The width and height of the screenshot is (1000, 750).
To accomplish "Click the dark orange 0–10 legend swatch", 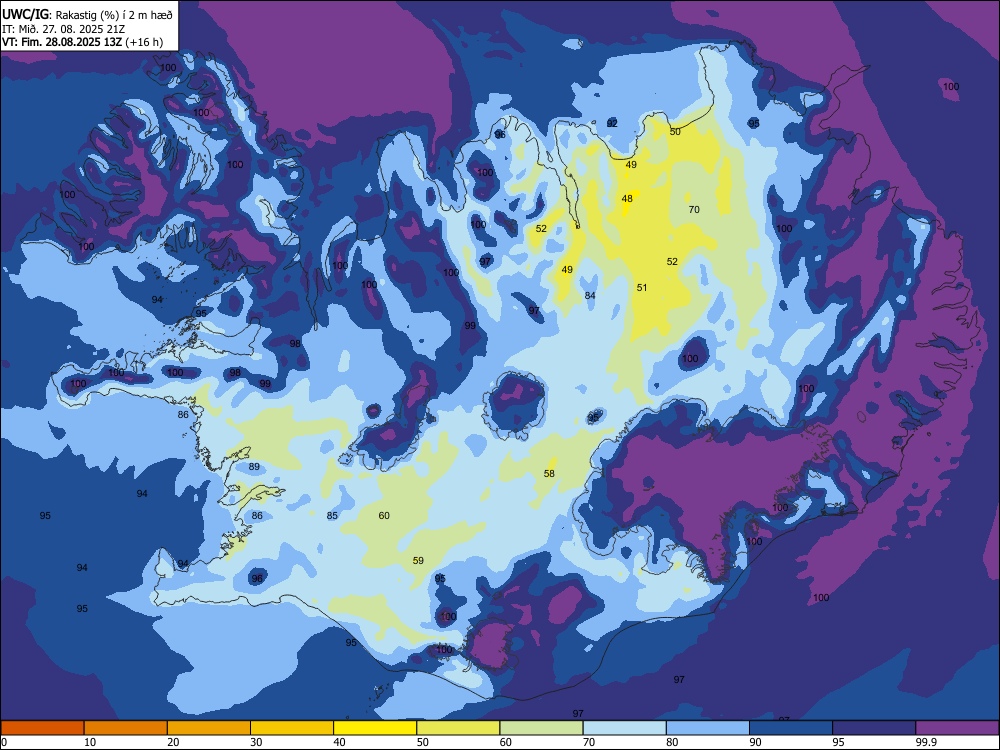I will point(42,728).
